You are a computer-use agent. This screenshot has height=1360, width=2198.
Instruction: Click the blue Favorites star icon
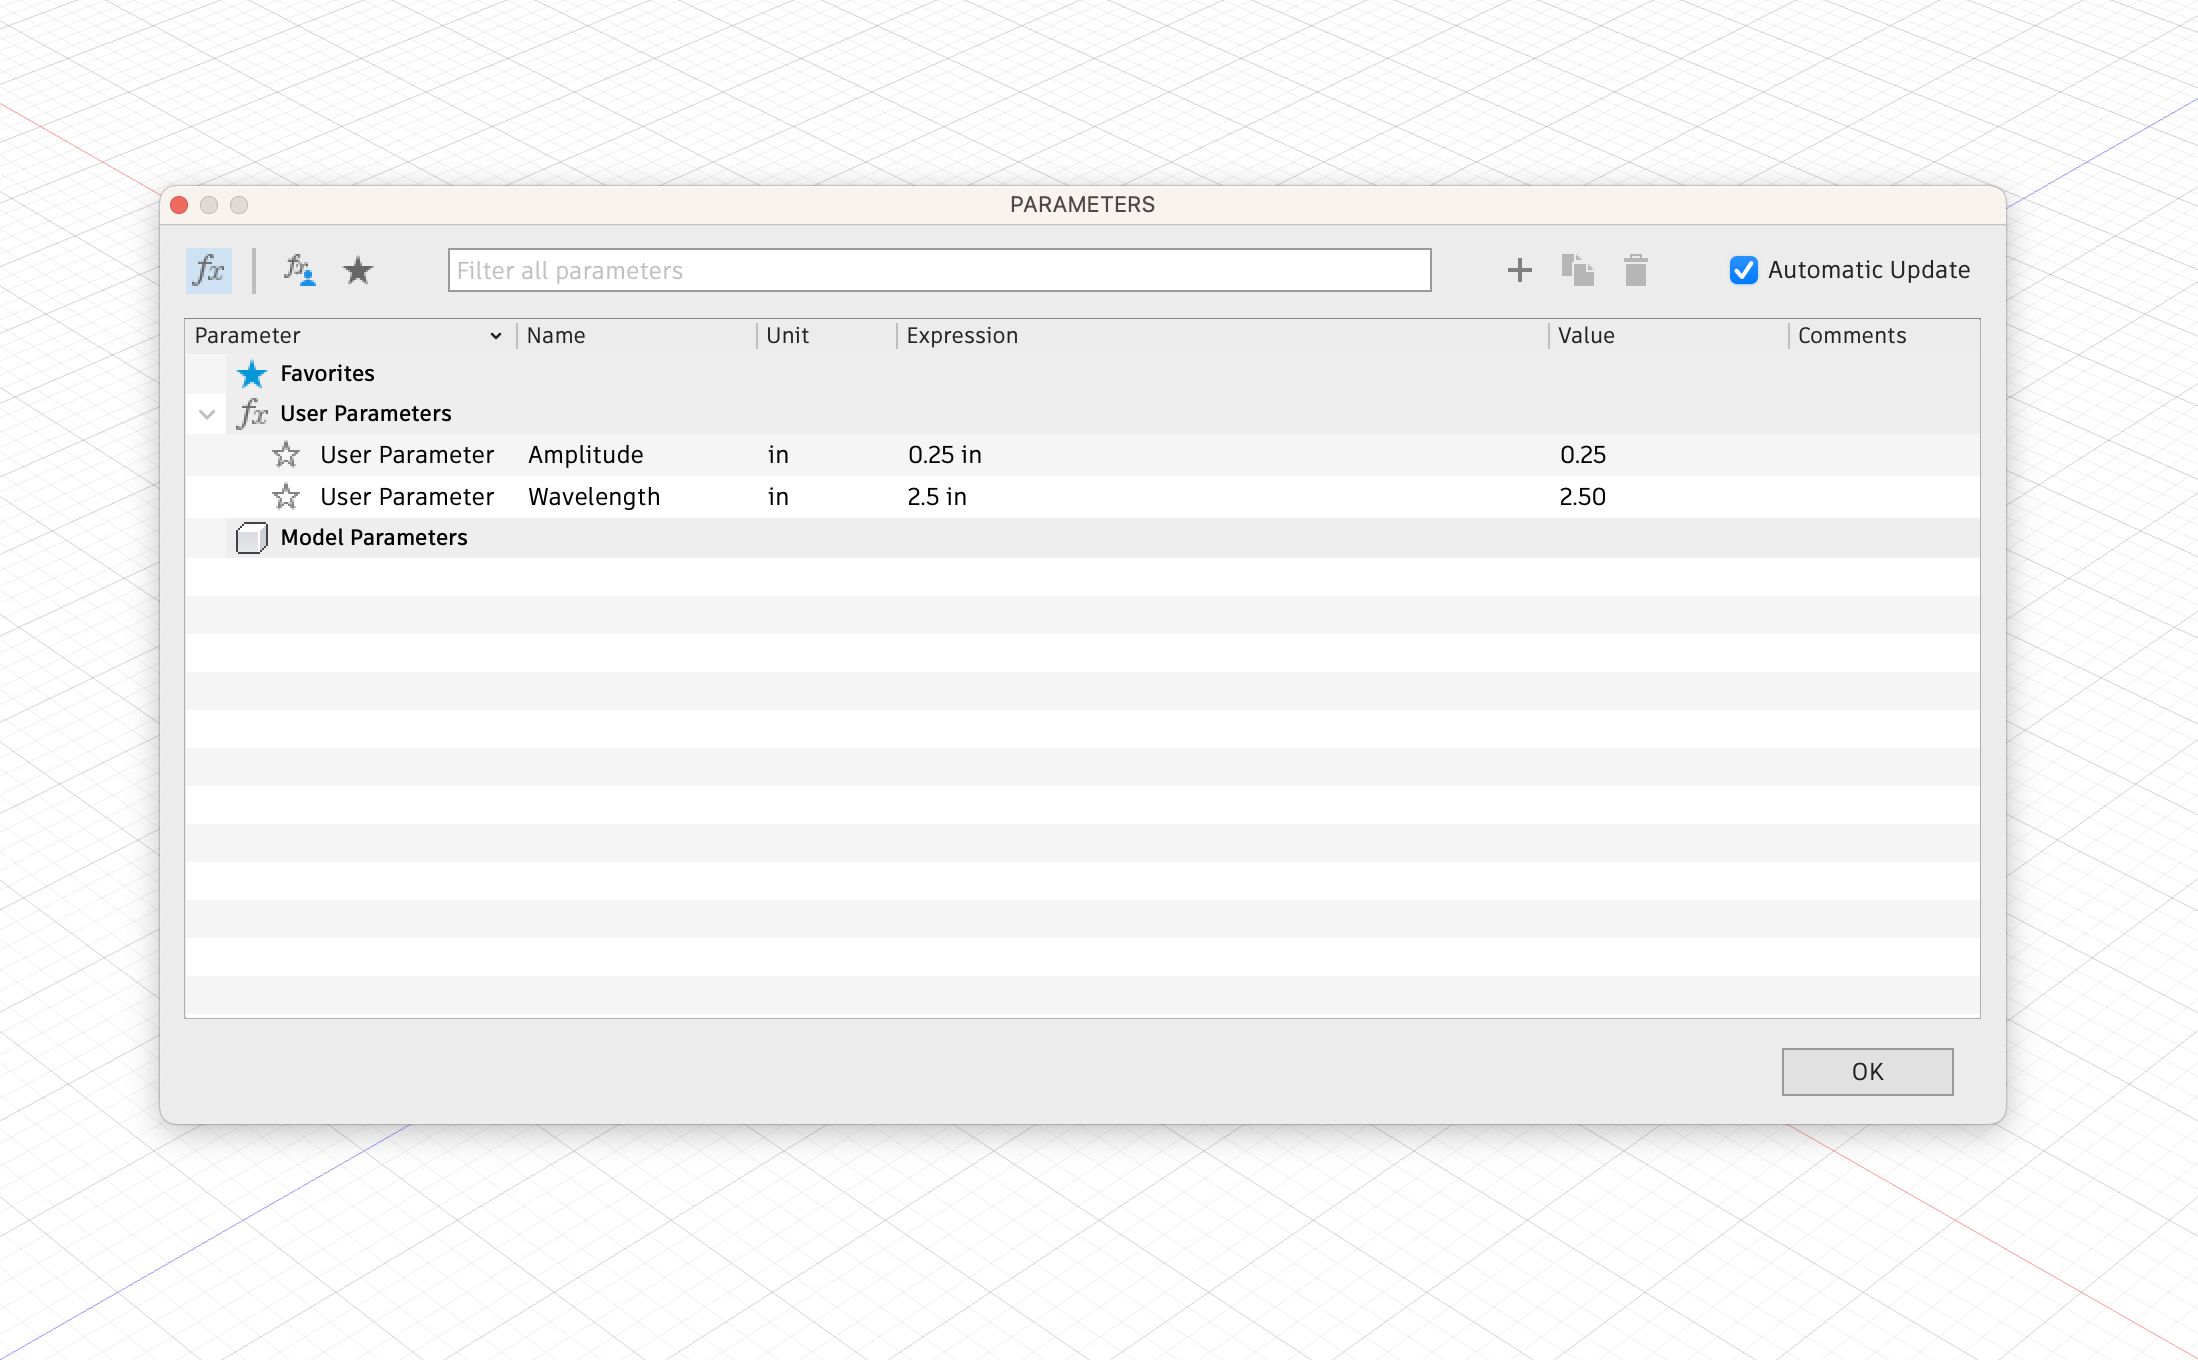252,374
